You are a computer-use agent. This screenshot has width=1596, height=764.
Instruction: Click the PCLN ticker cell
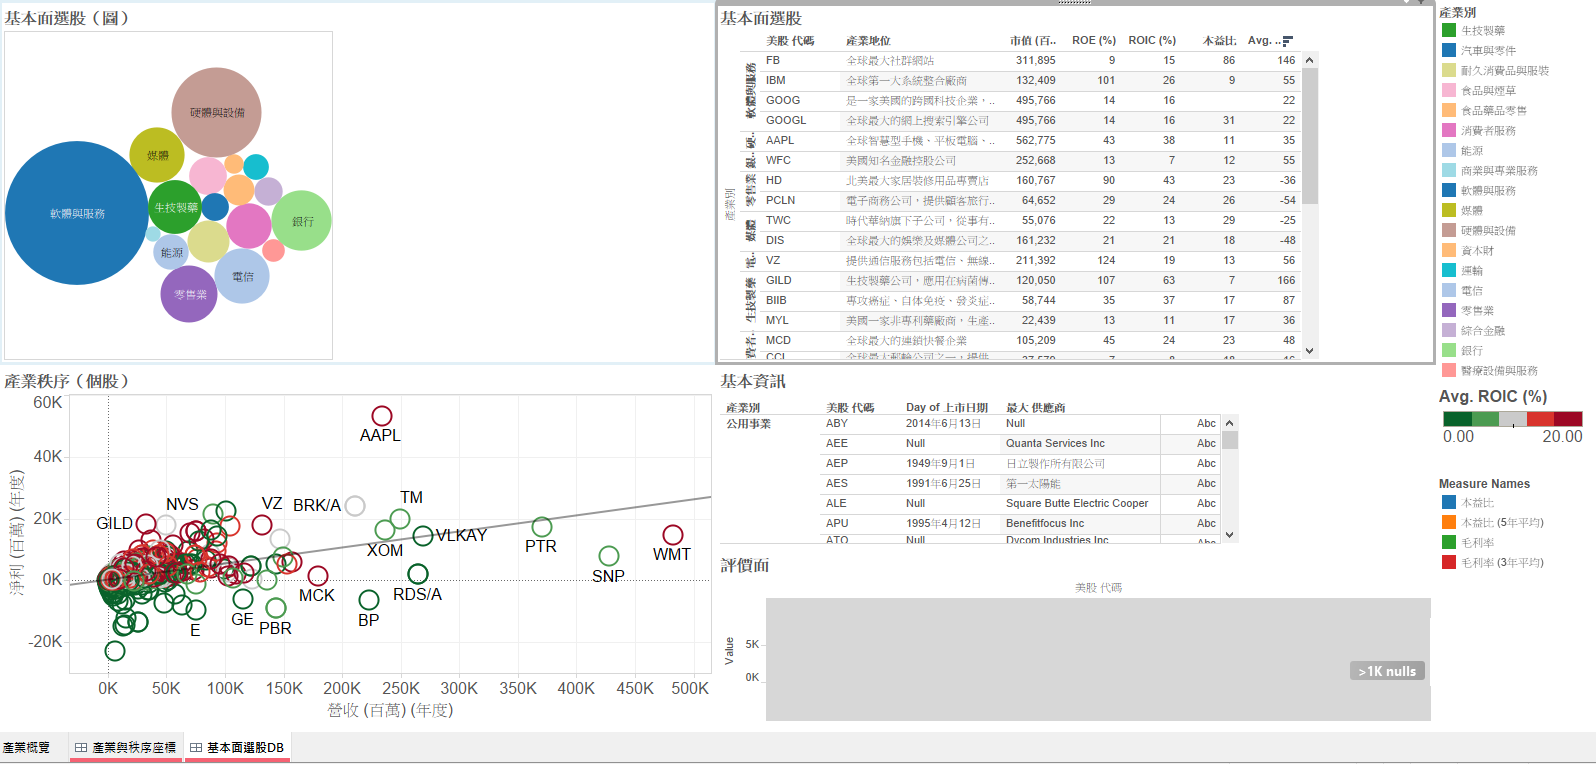pos(781,201)
